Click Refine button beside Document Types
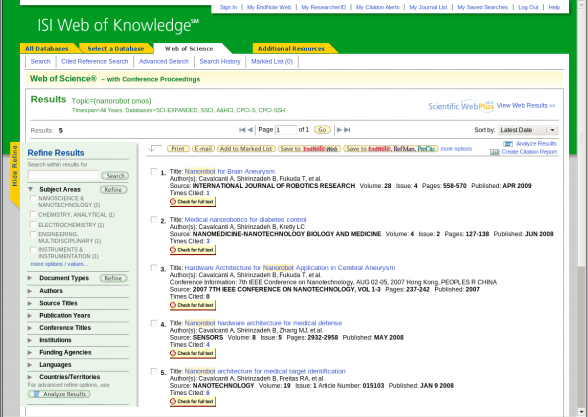The image size is (588, 417). tap(114, 278)
